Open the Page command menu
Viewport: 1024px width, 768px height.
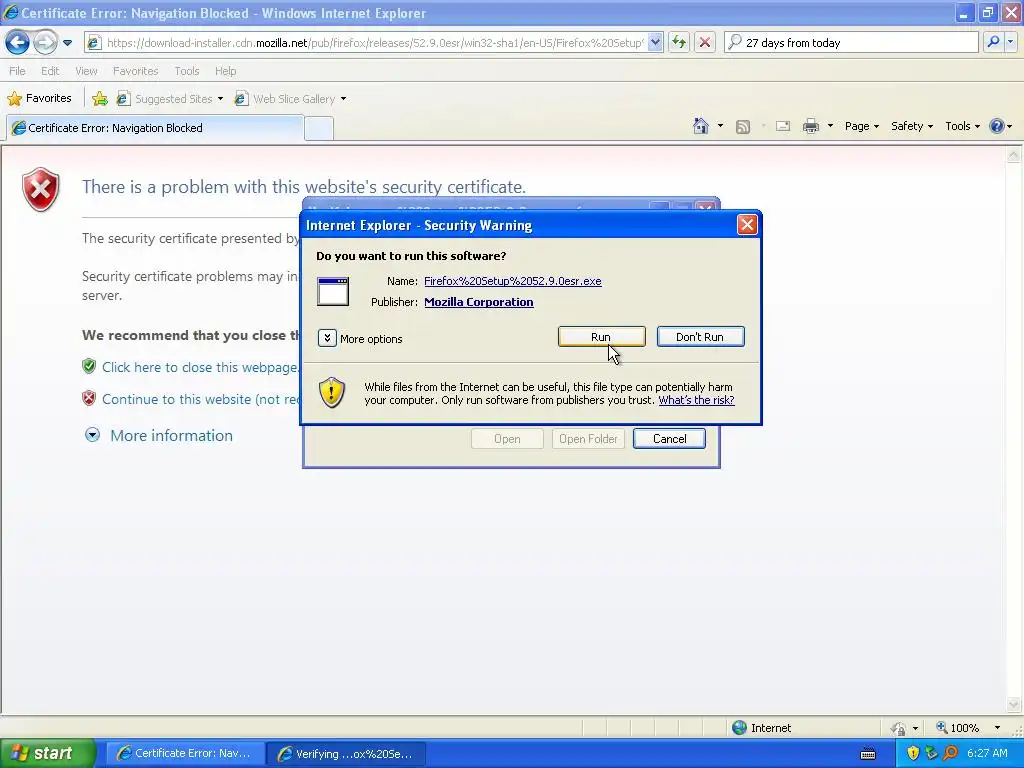tap(861, 126)
